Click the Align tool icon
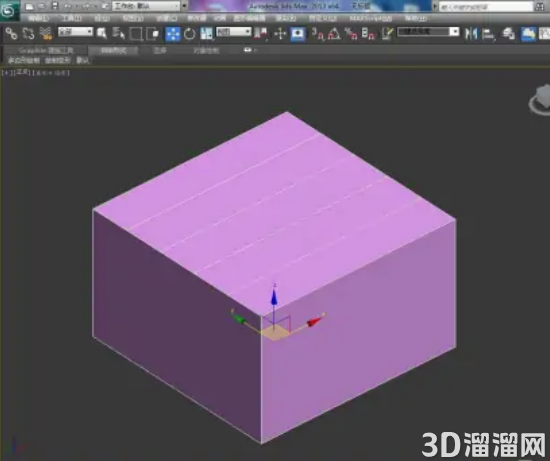The width and height of the screenshot is (550, 461). pos(488,34)
